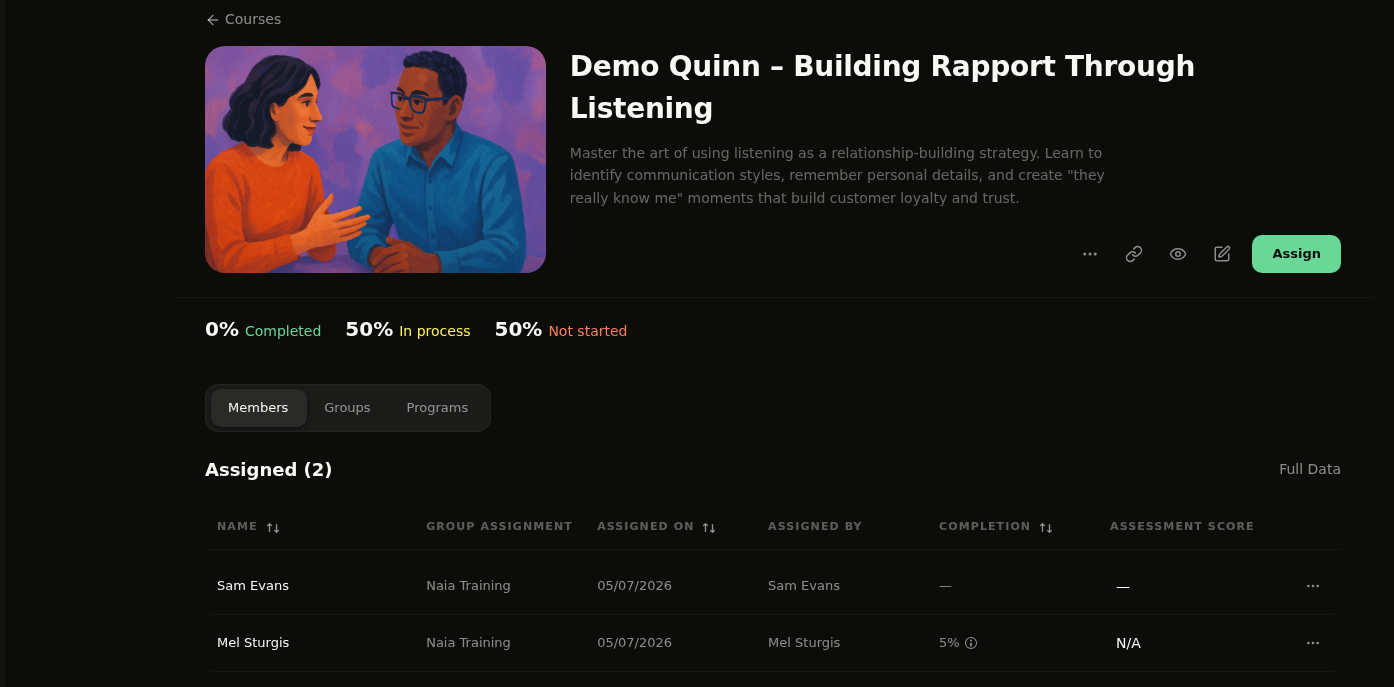
Task: Click Mel Sturgis in Assigned By column
Action: point(804,643)
